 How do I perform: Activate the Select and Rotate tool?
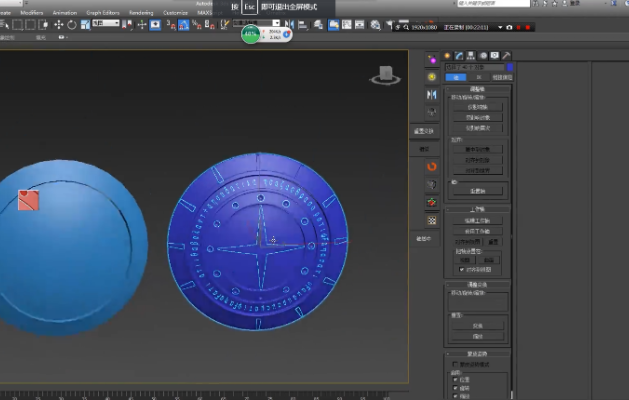(70, 24)
